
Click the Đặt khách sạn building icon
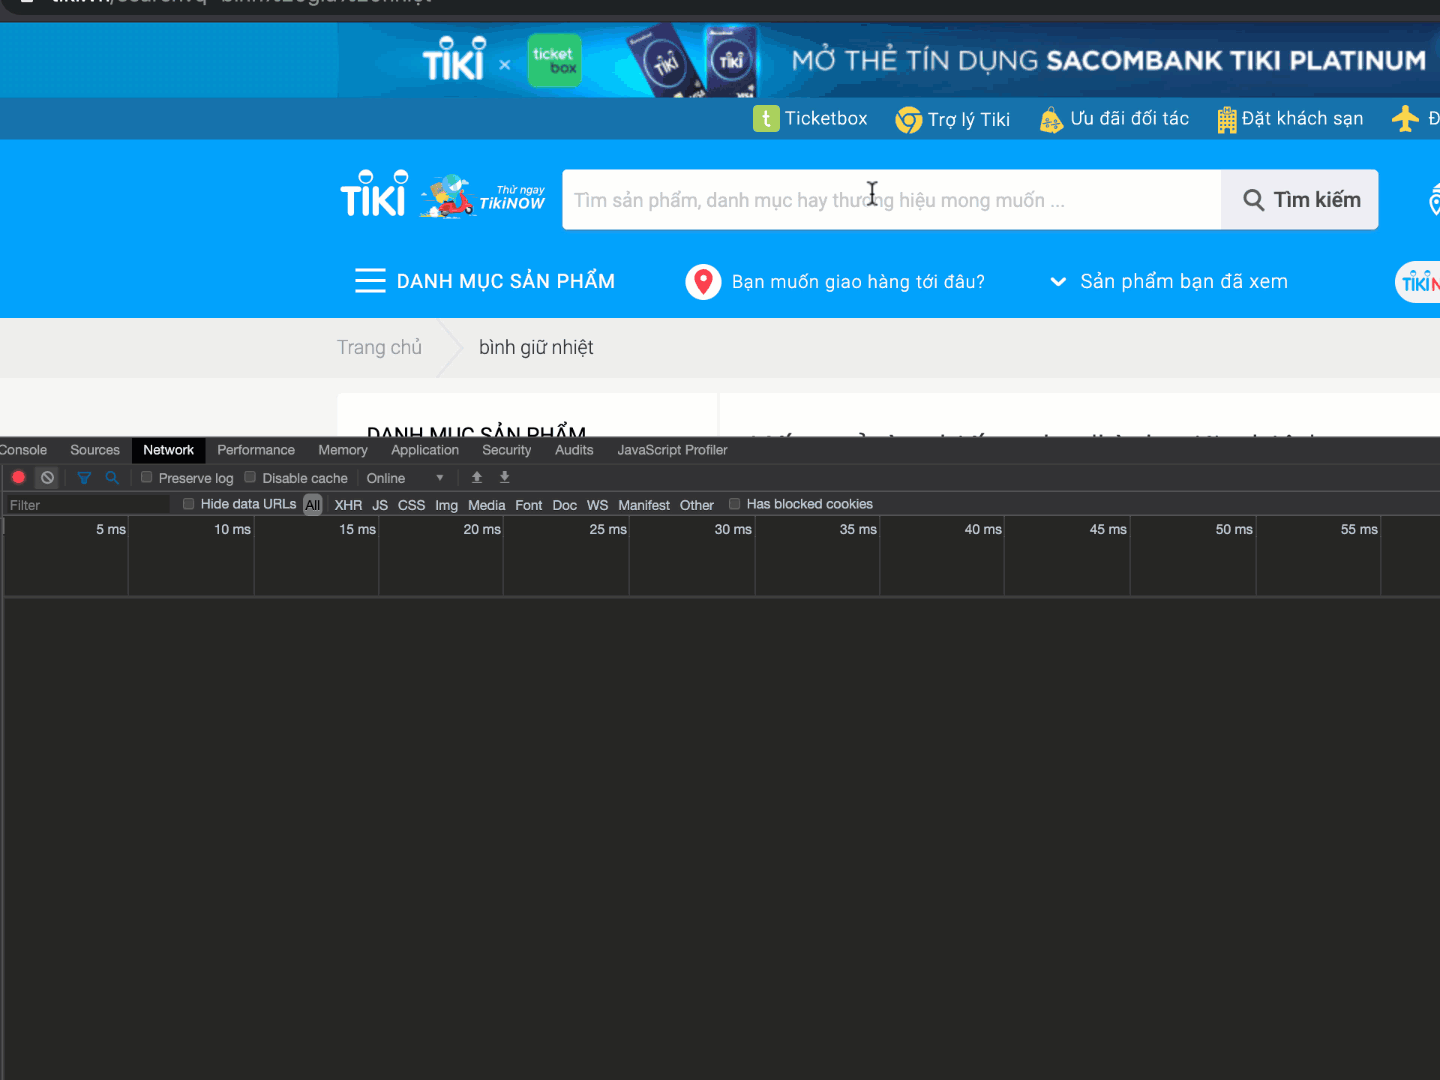click(x=1227, y=120)
